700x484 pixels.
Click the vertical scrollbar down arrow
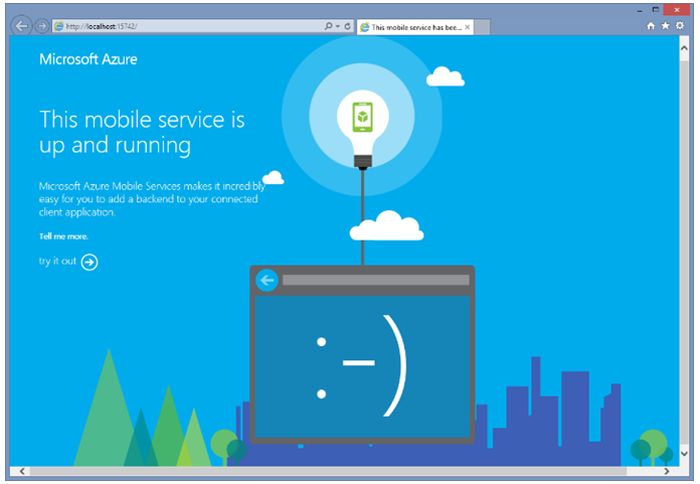[684, 454]
